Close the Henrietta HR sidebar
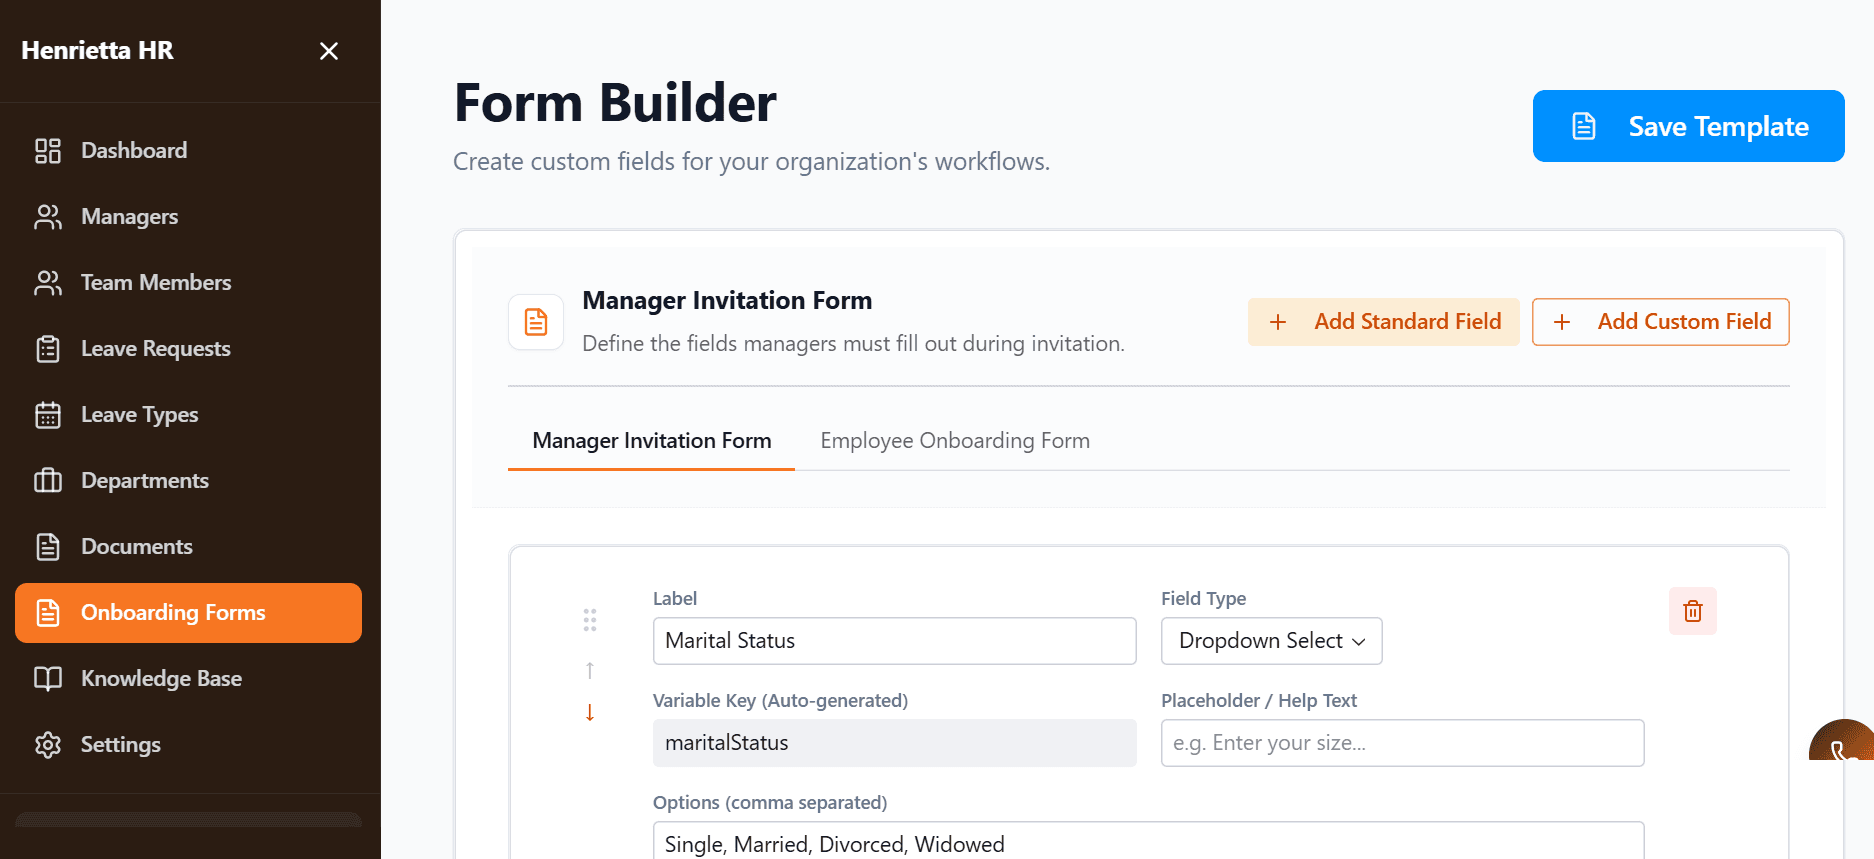 click(328, 51)
